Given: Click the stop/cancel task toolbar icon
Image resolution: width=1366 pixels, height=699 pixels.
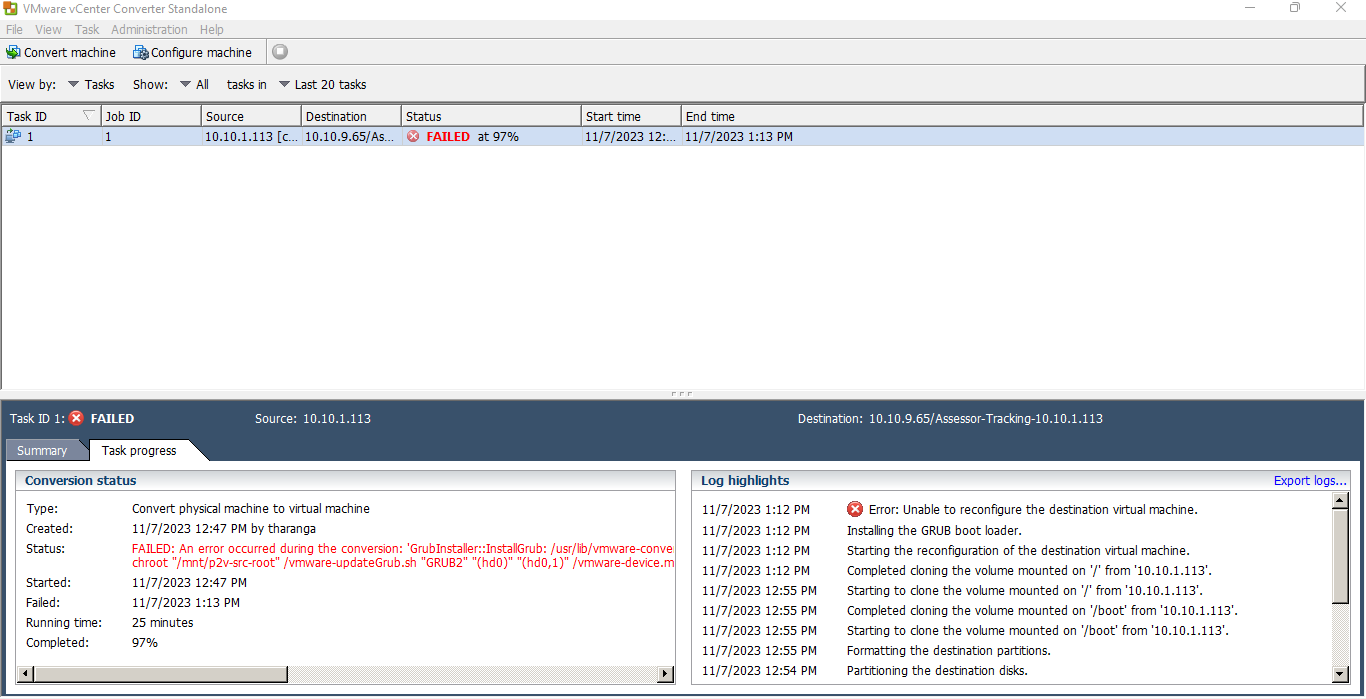Looking at the screenshot, I should [280, 52].
